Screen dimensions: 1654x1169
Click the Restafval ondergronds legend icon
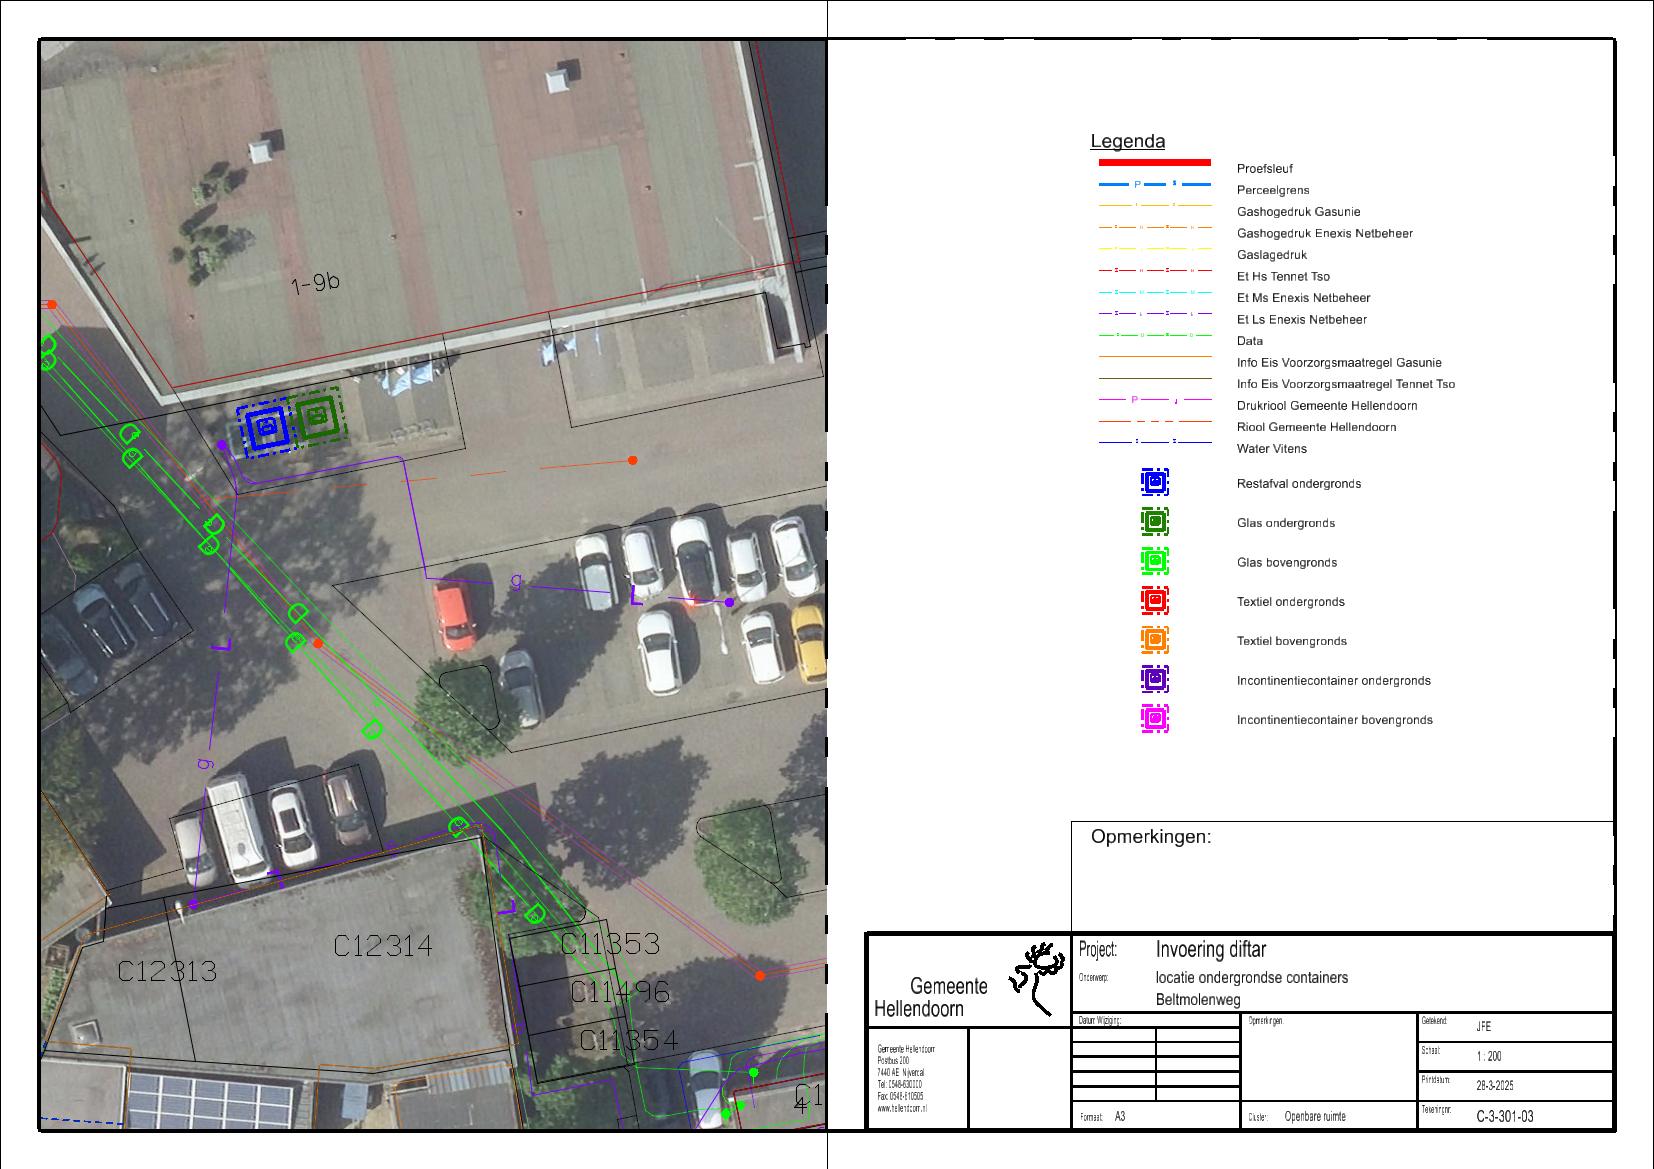[x=1154, y=483]
